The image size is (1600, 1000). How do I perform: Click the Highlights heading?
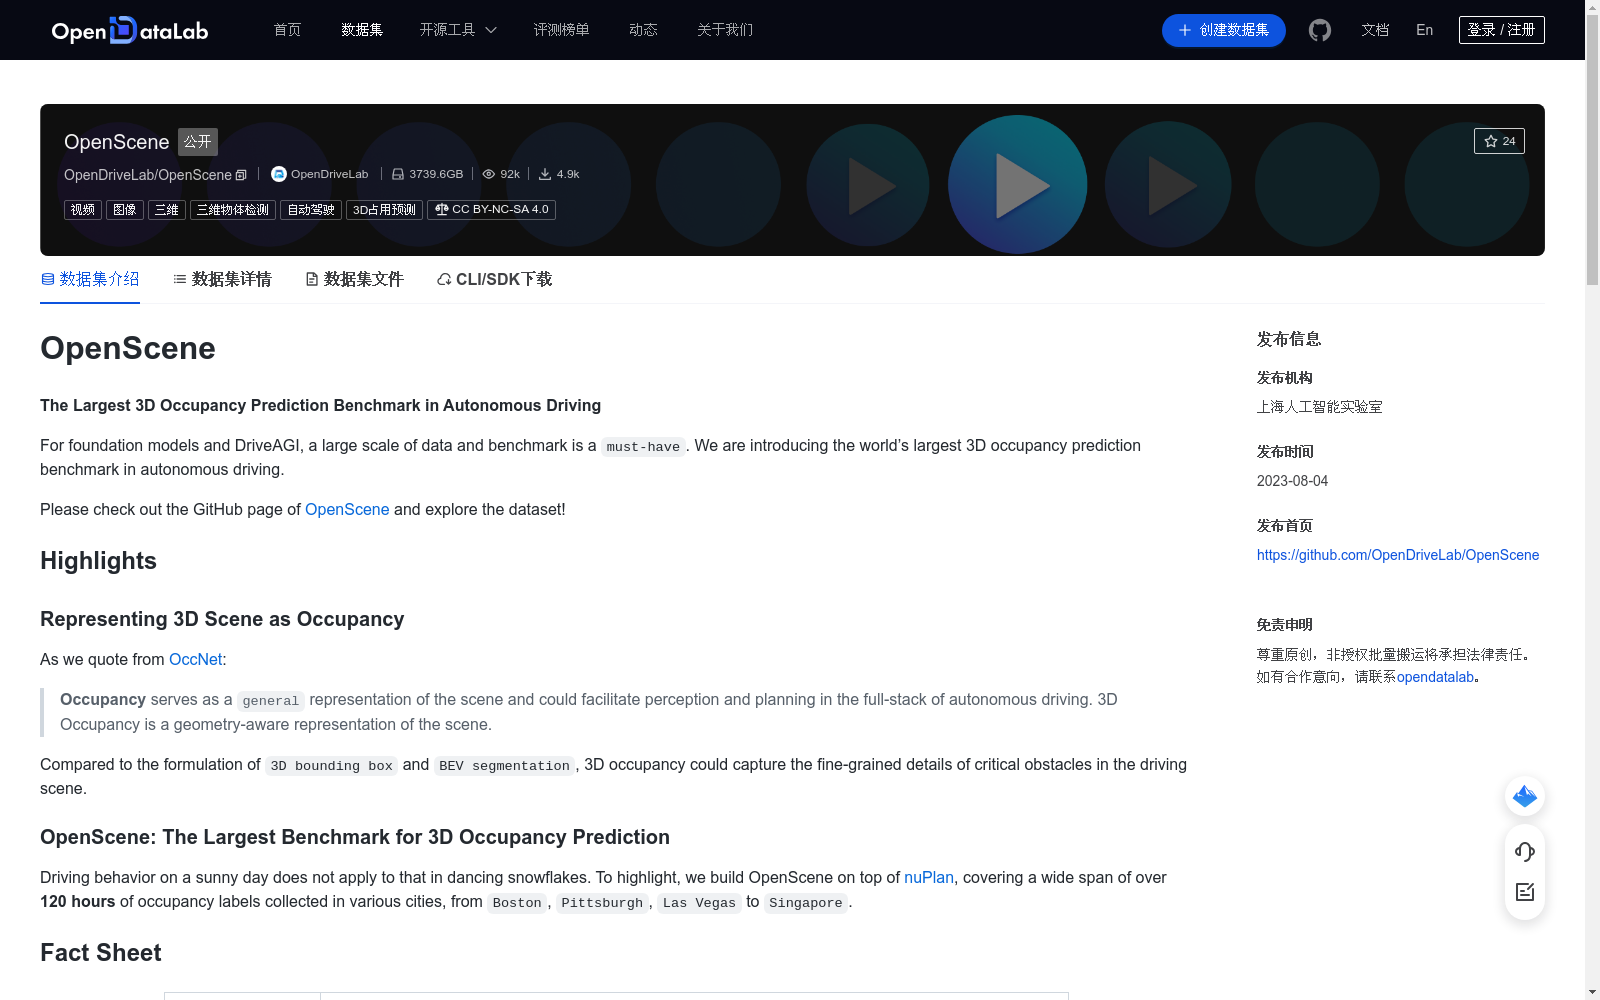point(98,561)
